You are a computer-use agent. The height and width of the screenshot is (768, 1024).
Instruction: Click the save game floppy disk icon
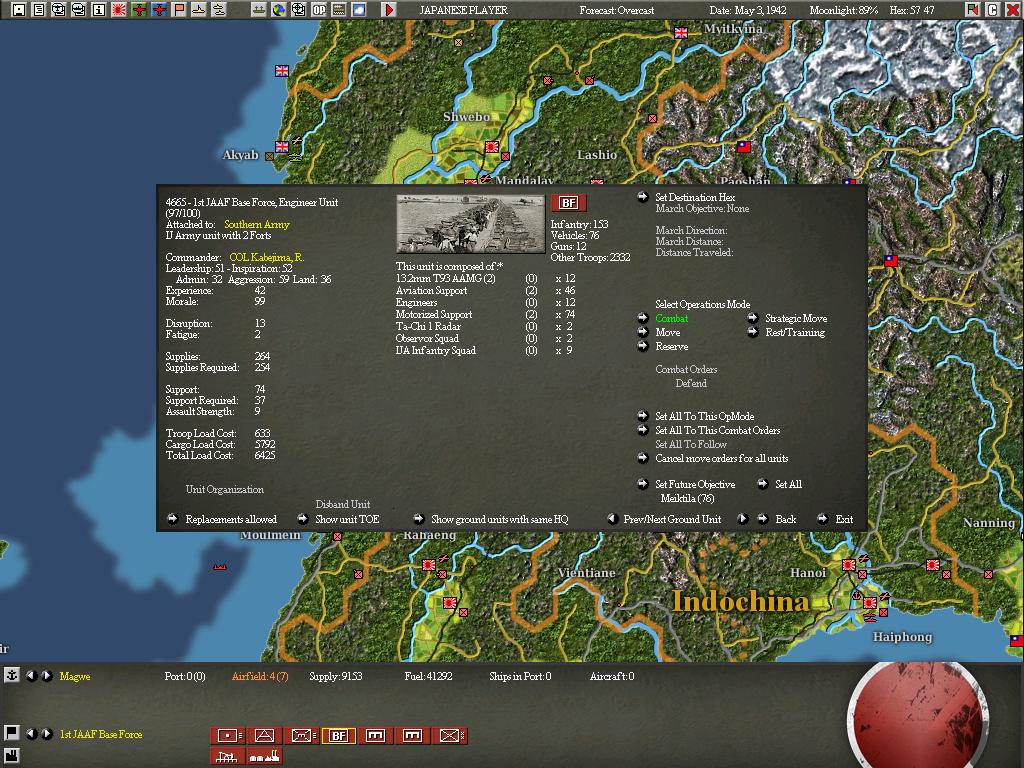(19, 9)
